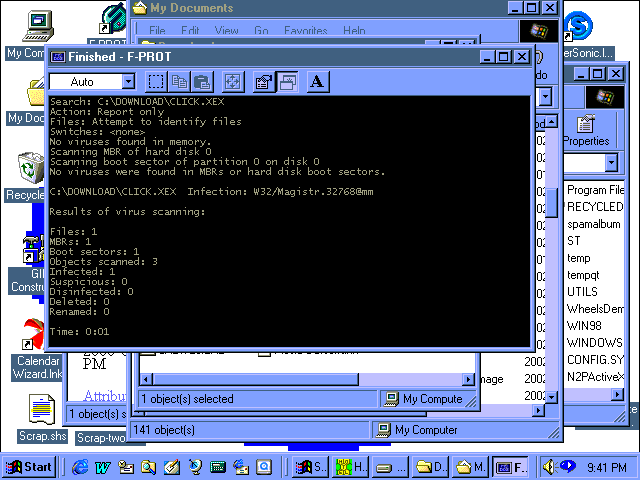Viewport: 640px width, 480px height.
Task: Open the Edit menu in My Documents
Action: point(190,31)
